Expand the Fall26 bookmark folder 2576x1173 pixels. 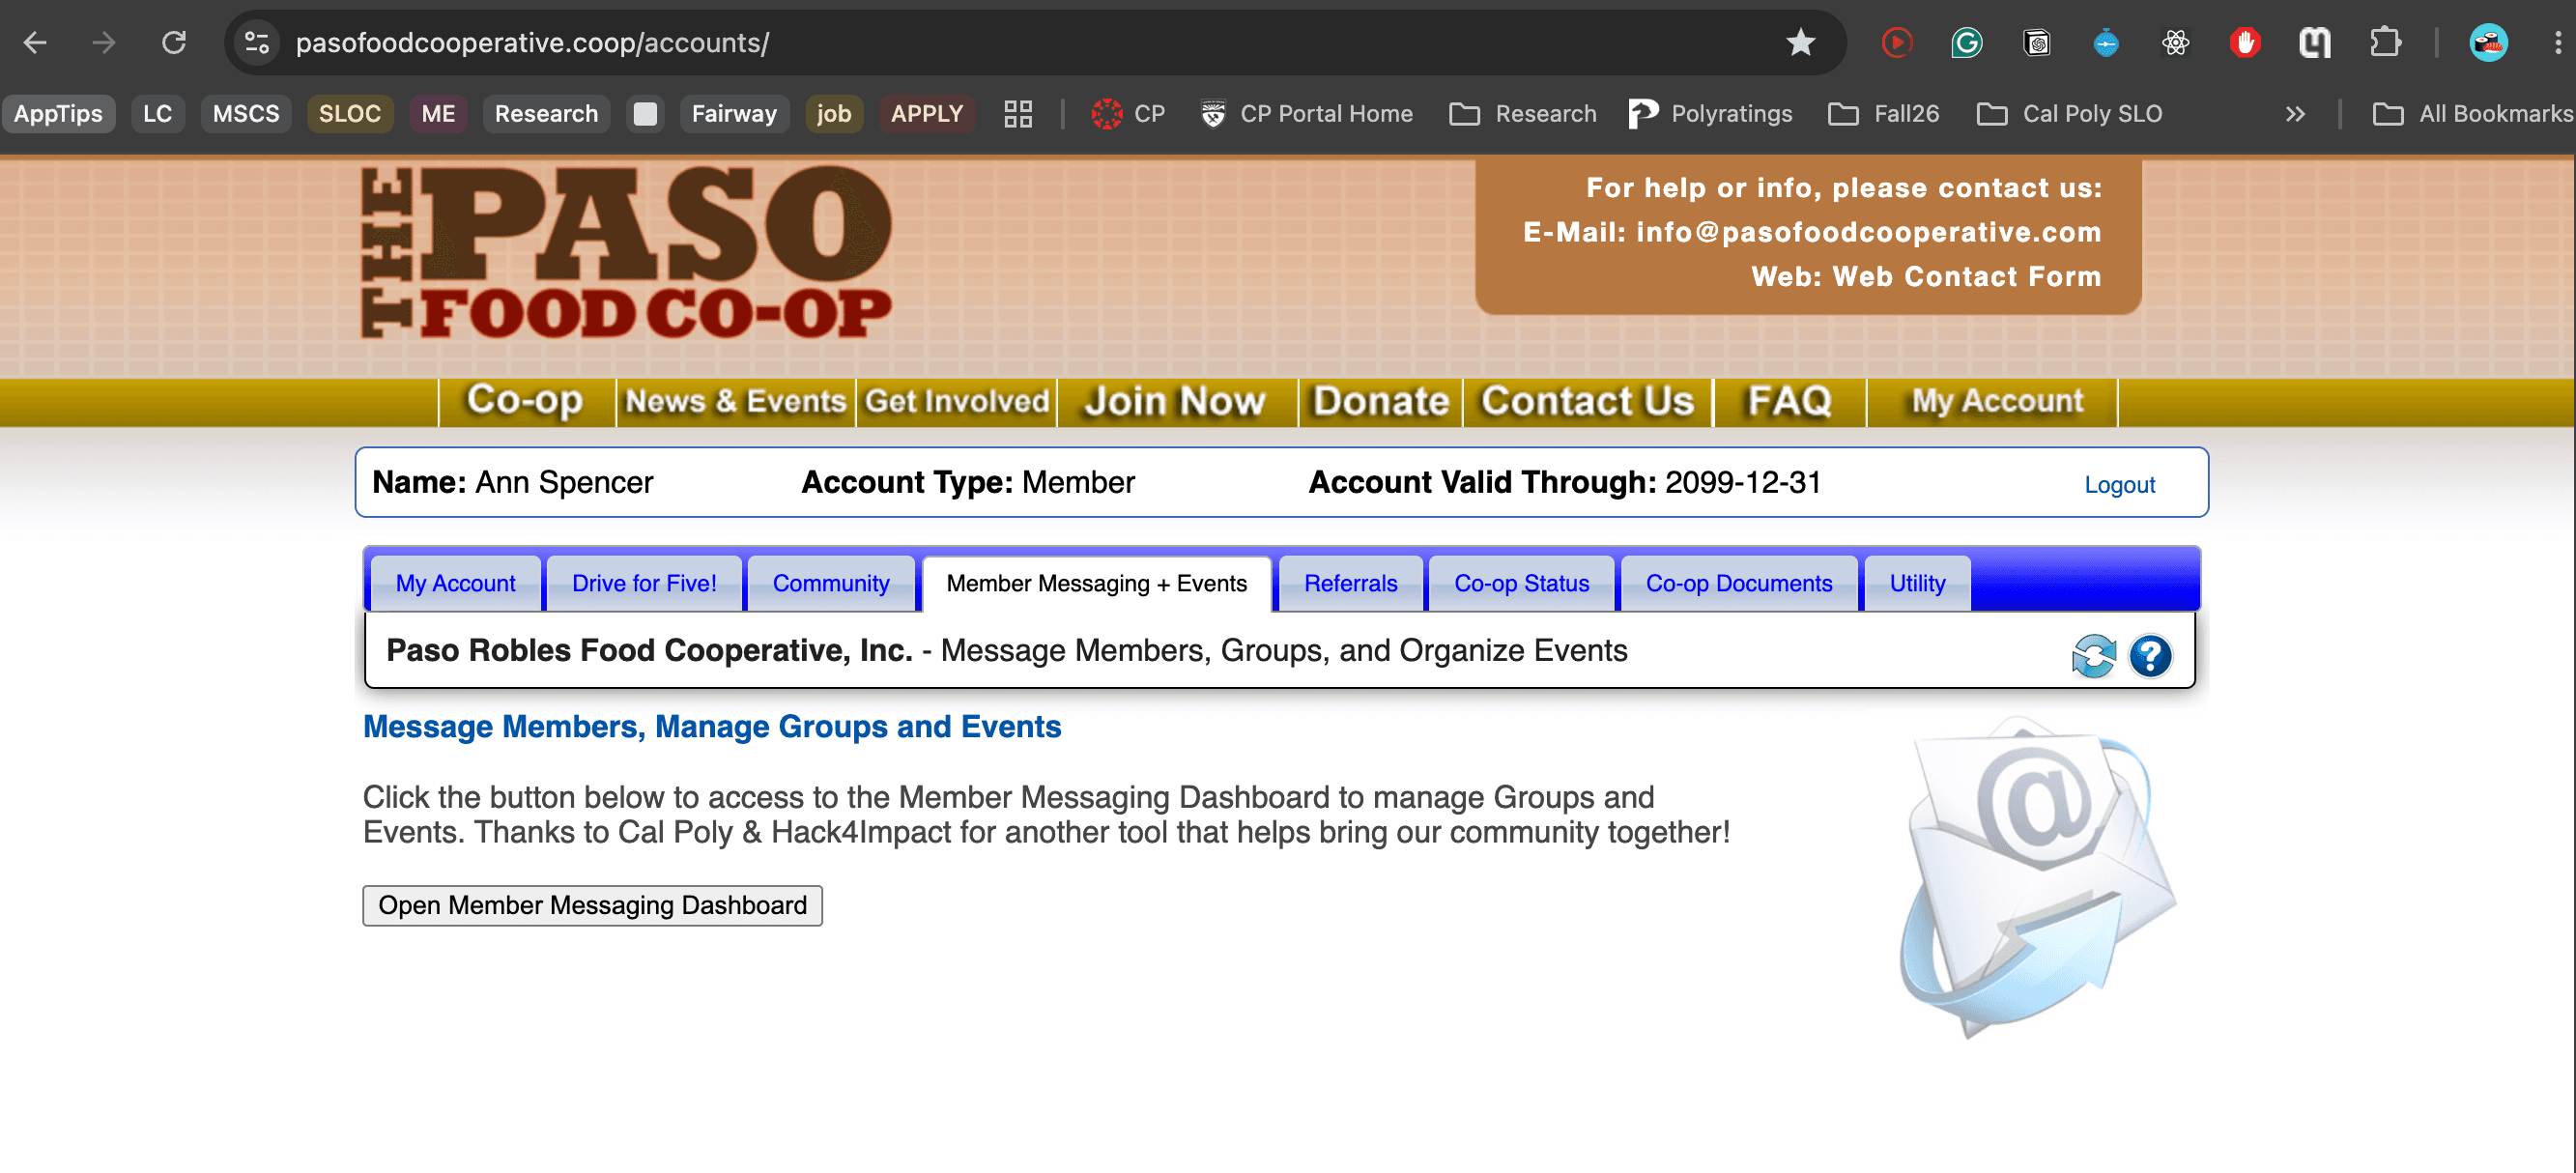pos(1883,114)
